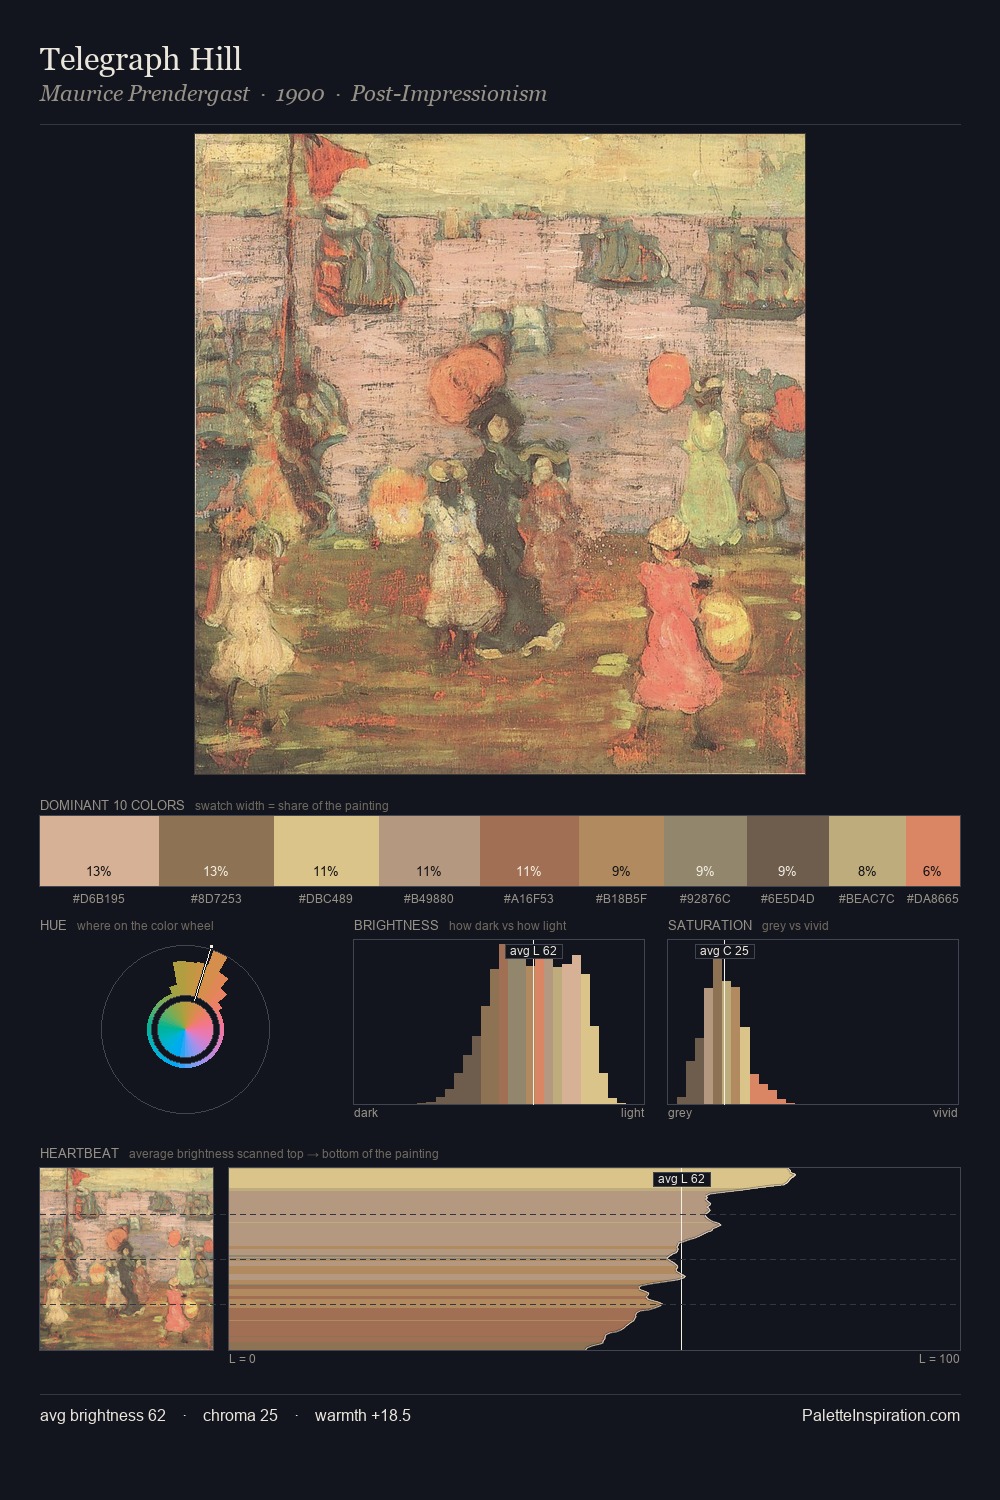
Task: Pick the #B18B5F swatch
Action: click(621, 851)
